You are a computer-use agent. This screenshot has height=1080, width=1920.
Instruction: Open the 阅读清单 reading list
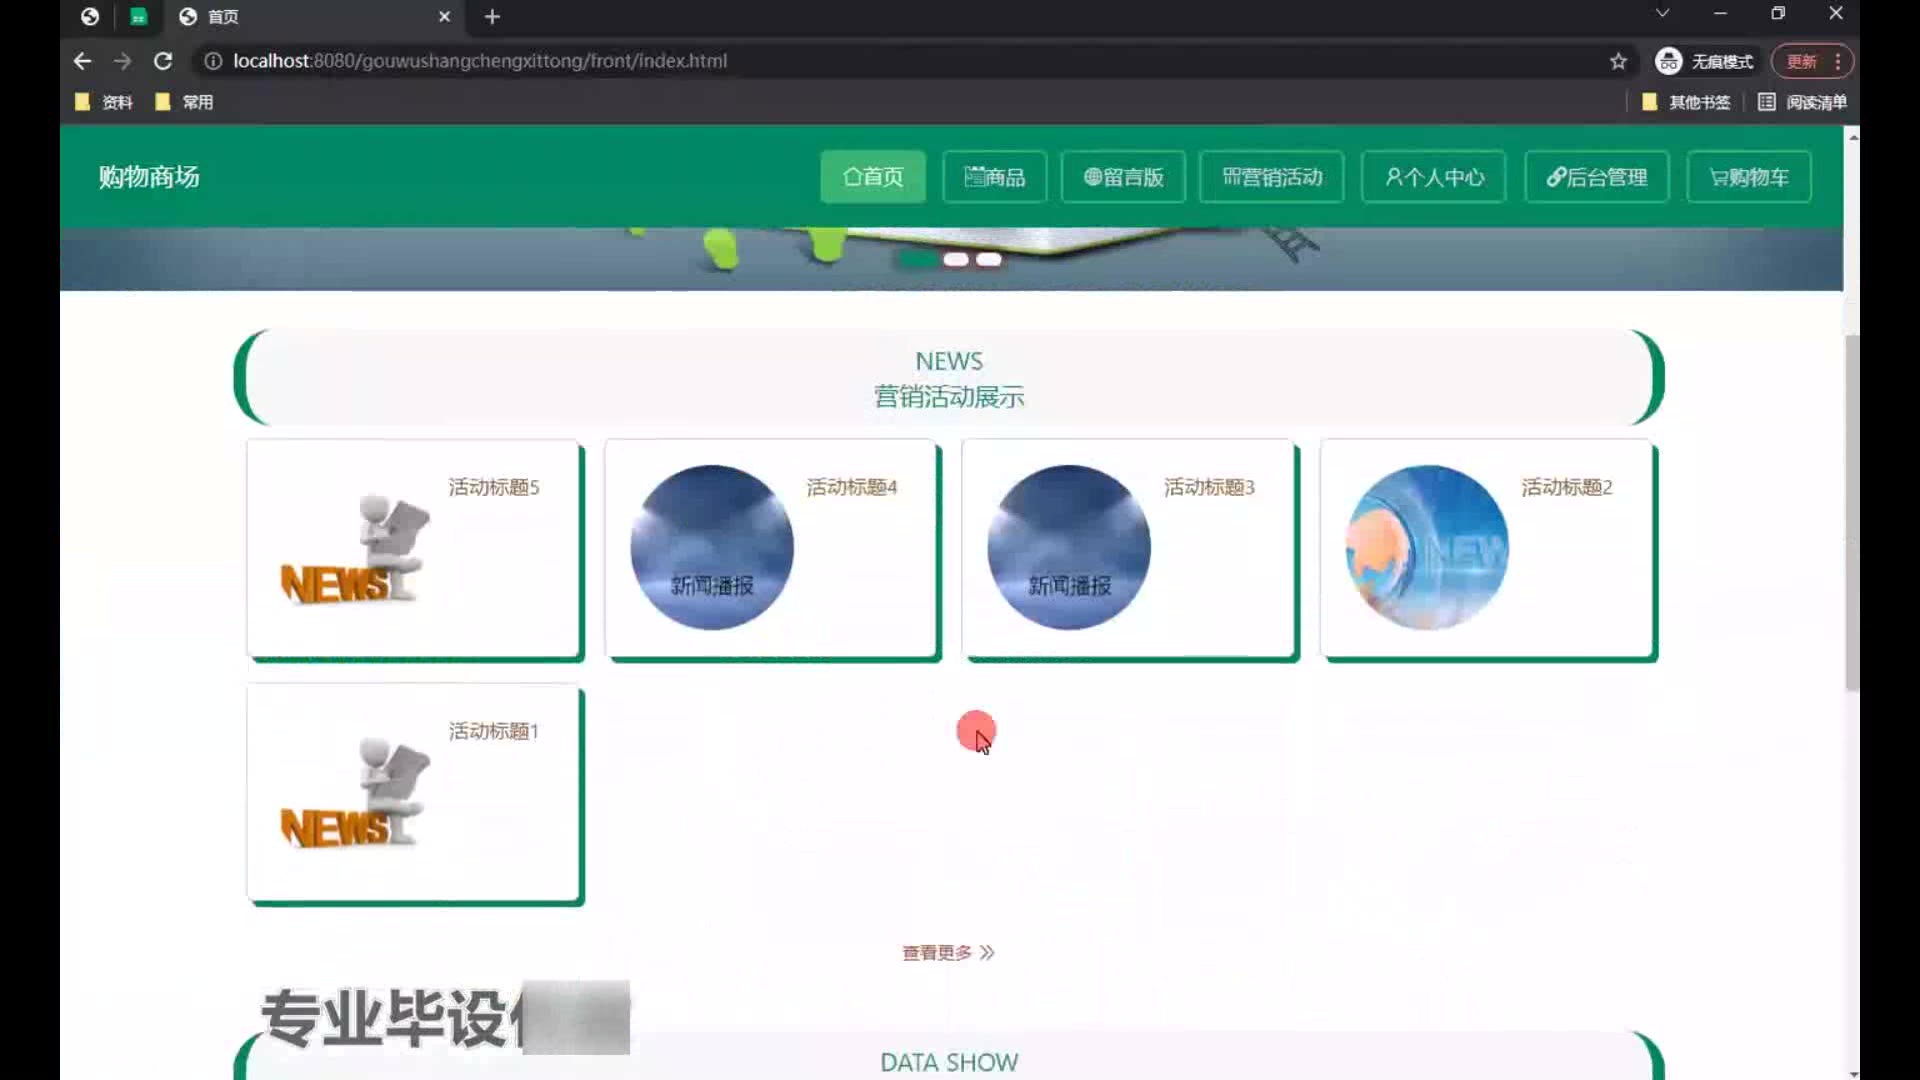click(1802, 102)
